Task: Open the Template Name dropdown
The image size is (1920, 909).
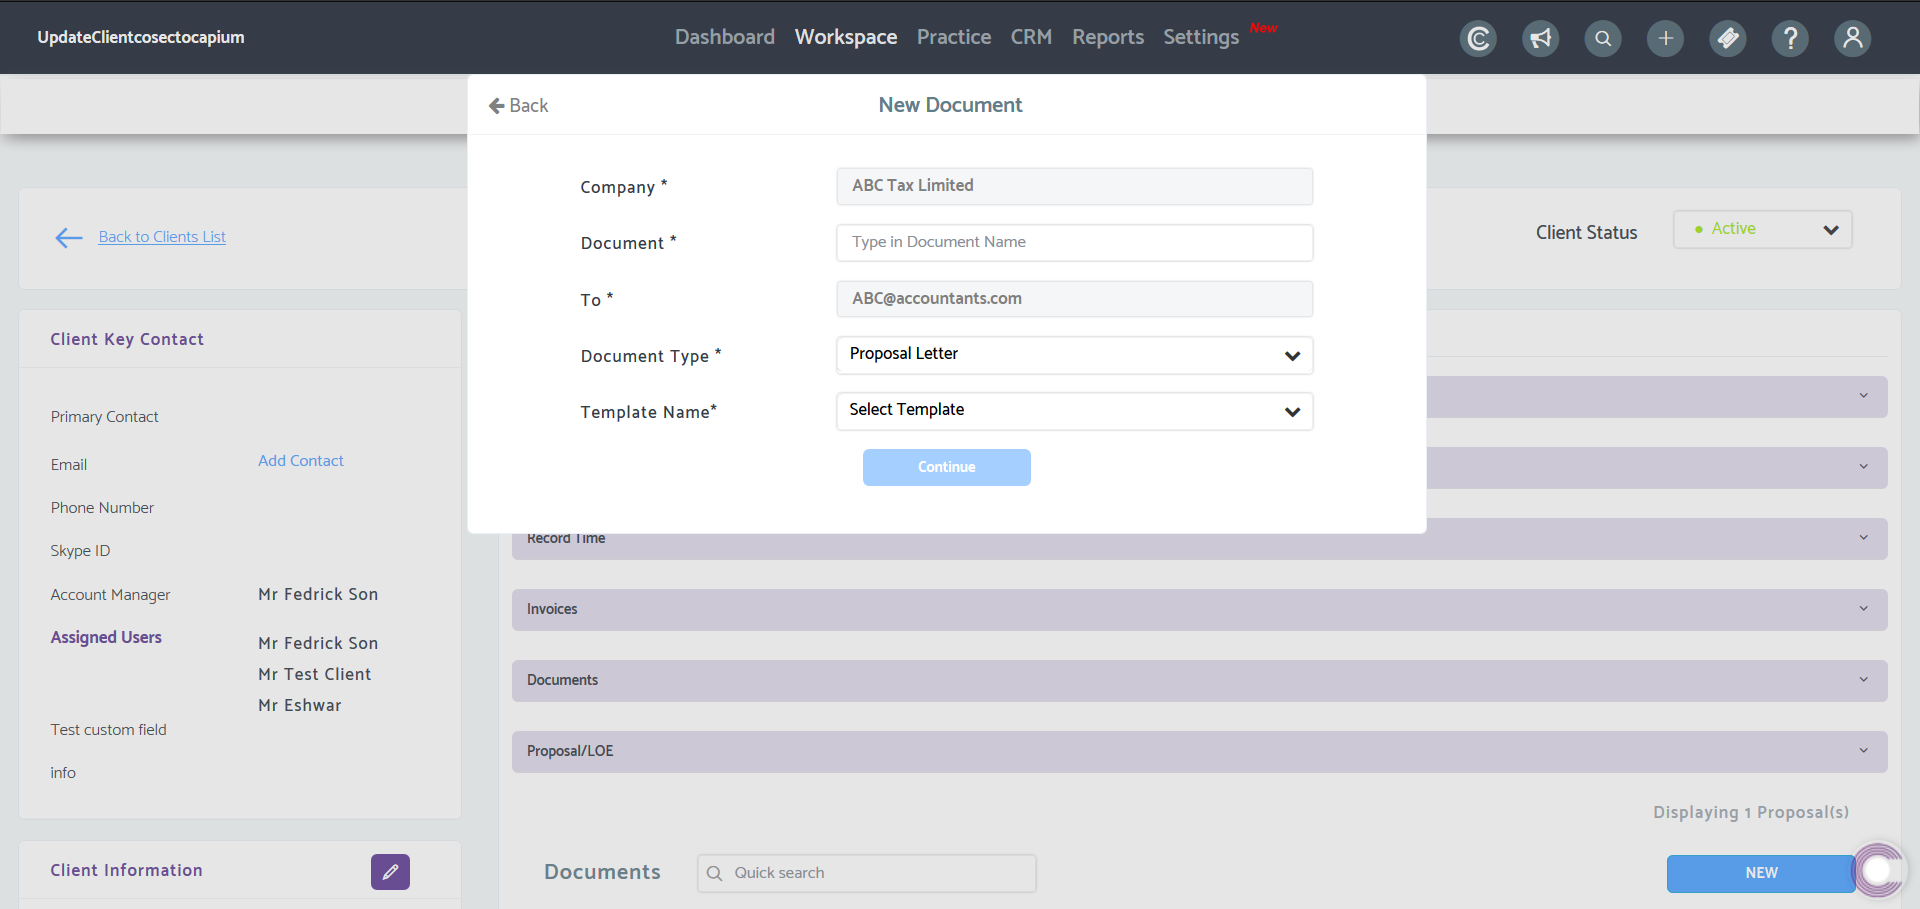Action: 1074,411
